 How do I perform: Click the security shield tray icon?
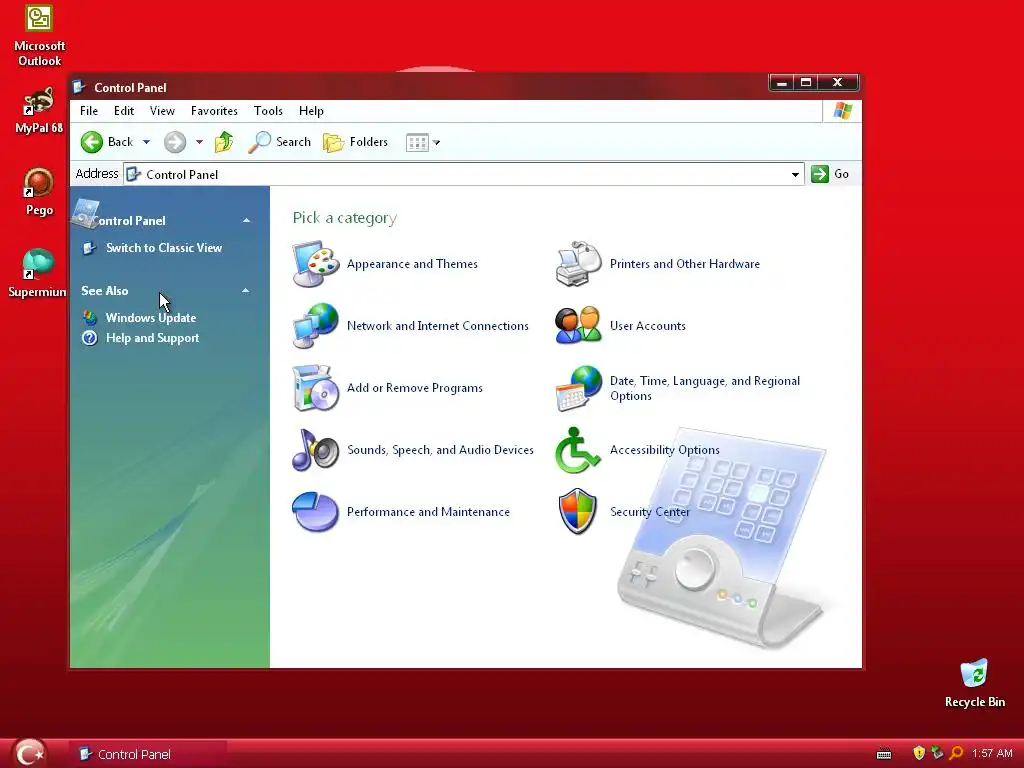[x=919, y=754]
